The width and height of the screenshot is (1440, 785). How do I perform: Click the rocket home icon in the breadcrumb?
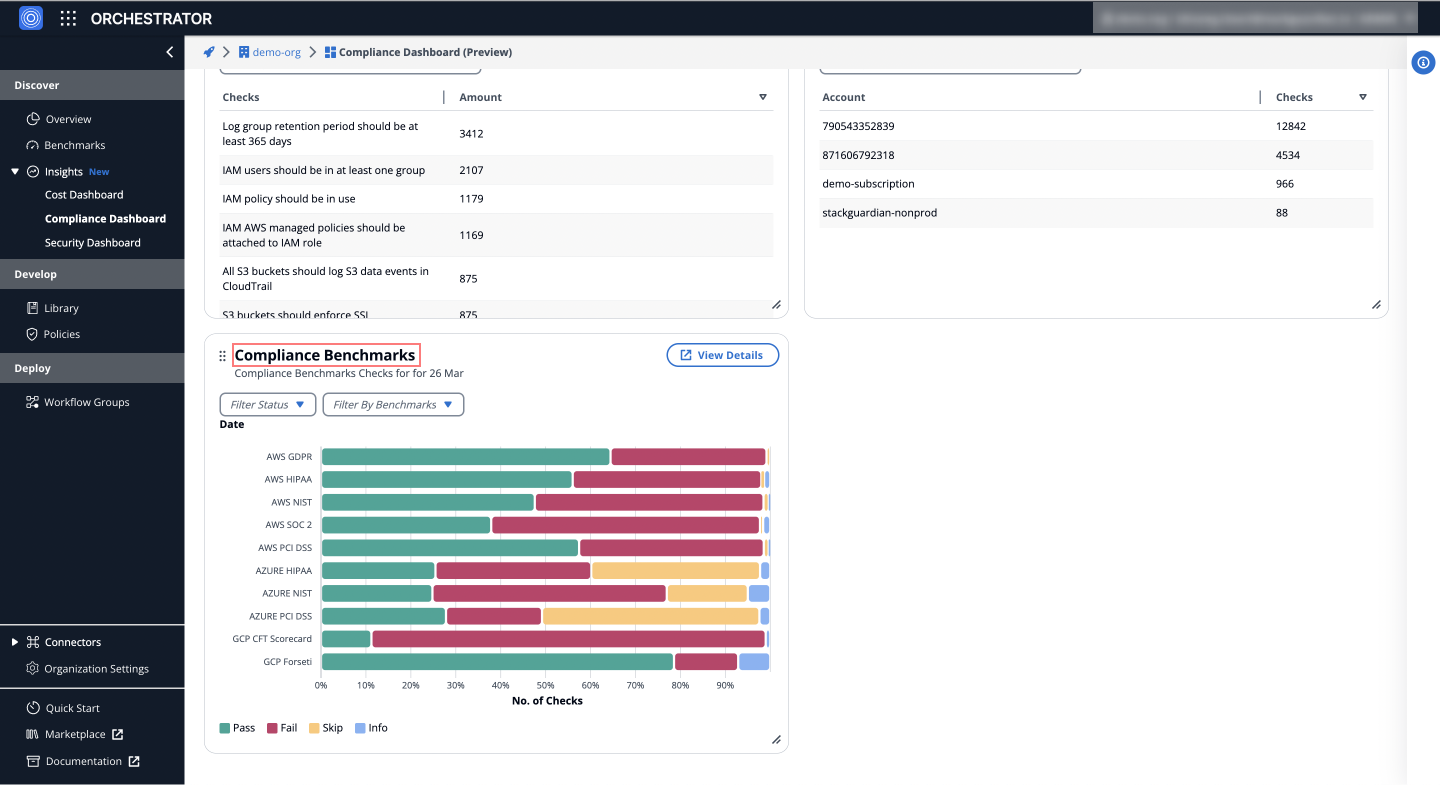(208, 52)
